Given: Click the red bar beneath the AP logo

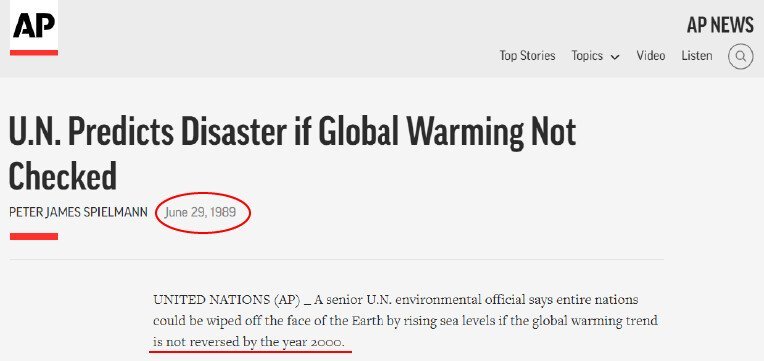Looking at the screenshot, I should (34, 53).
